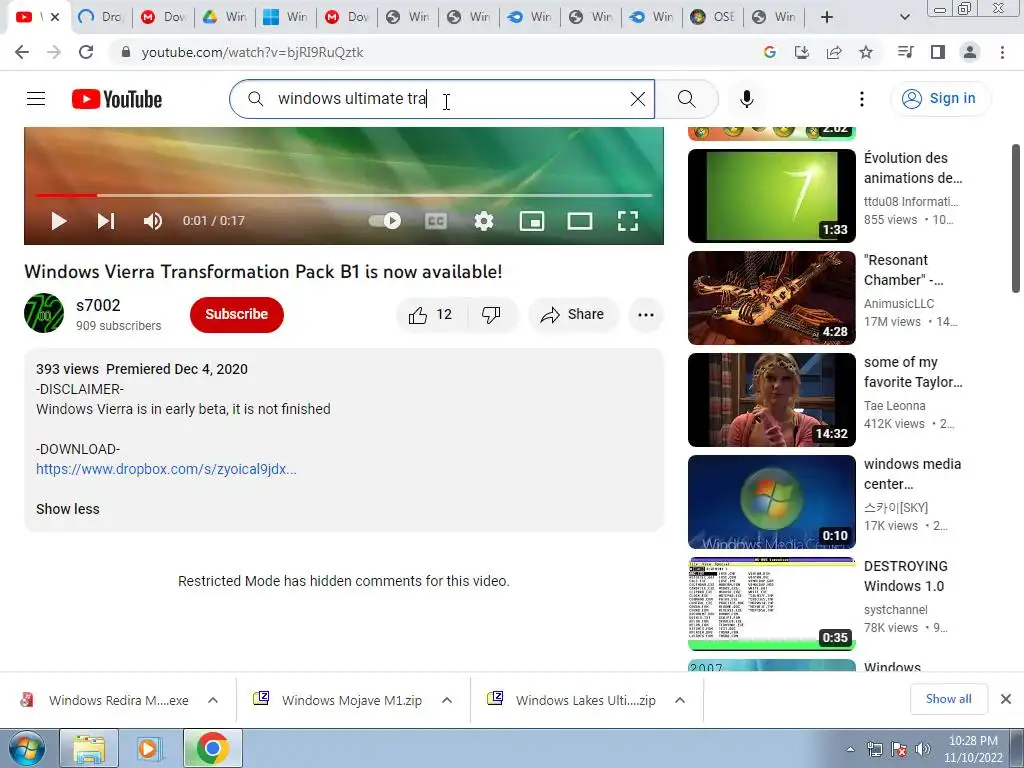Show hidden tray icons arrow
Viewport: 1024px width, 768px height.
point(850,749)
